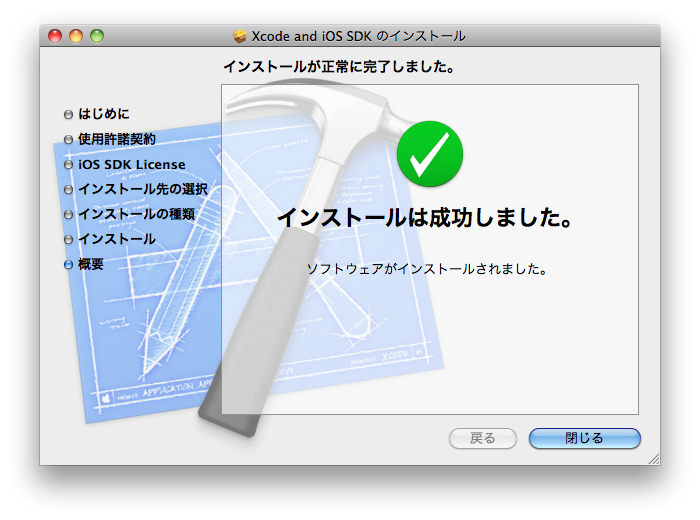Close the installer with the red button
This screenshot has height=520, width=700.
click(x=55, y=36)
